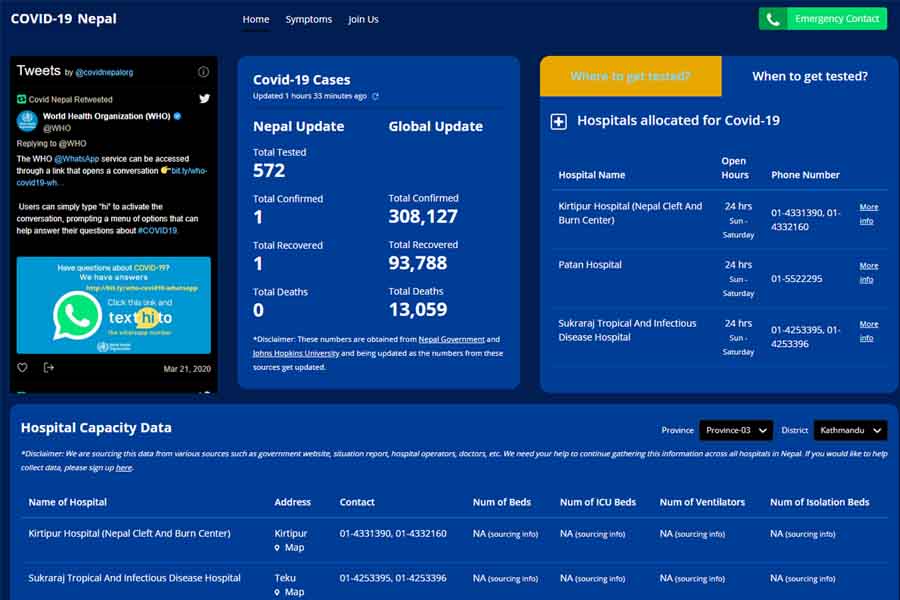
Task: Click the hospital plus icon beside heading
Action: [559, 121]
